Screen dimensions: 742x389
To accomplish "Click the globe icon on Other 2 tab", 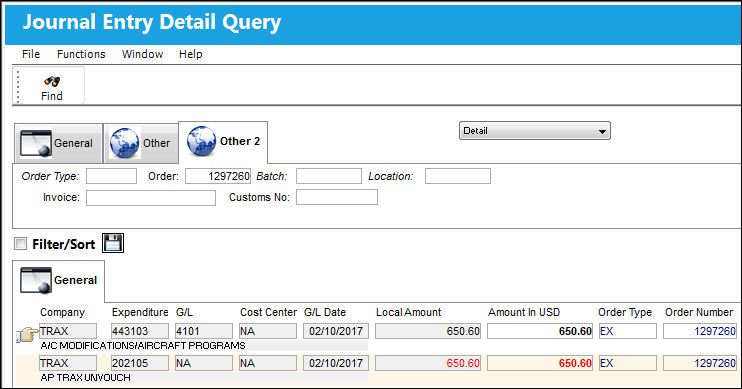I will pyautogui.click(x=202, y=141).
